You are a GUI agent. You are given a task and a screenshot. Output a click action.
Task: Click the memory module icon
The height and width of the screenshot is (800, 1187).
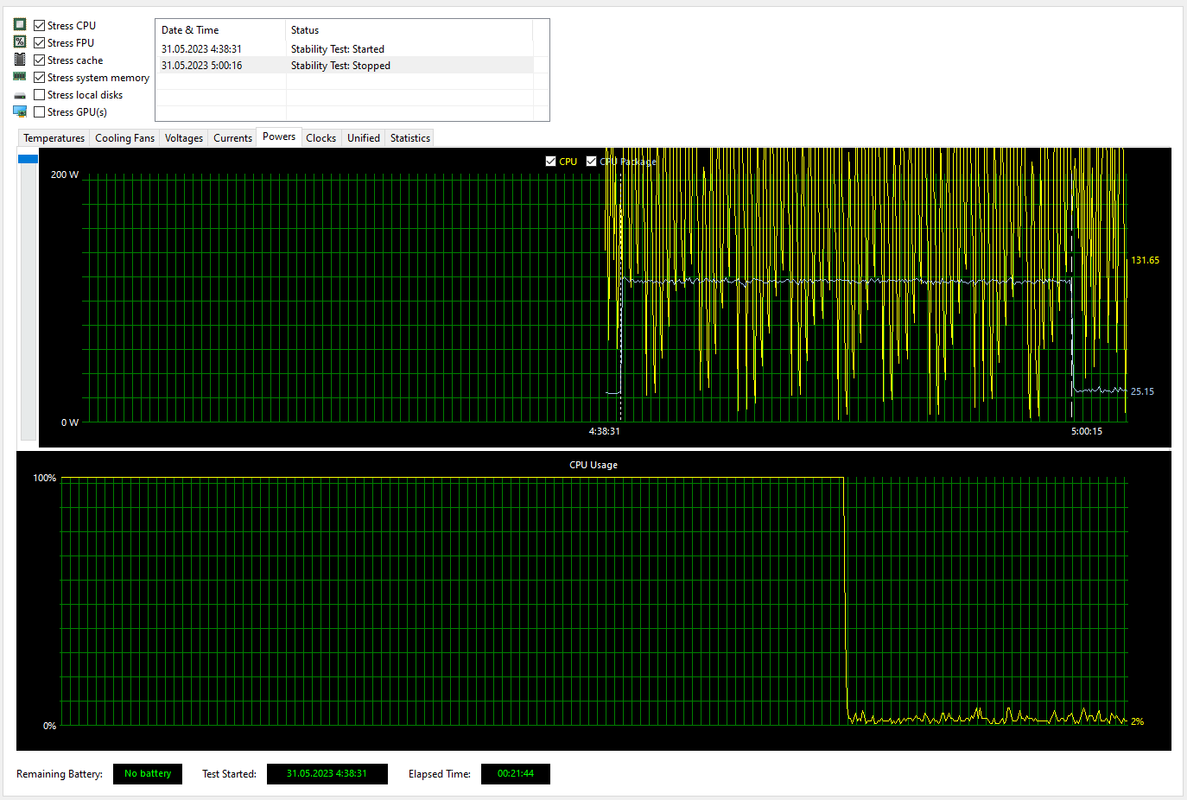point(20,76)
